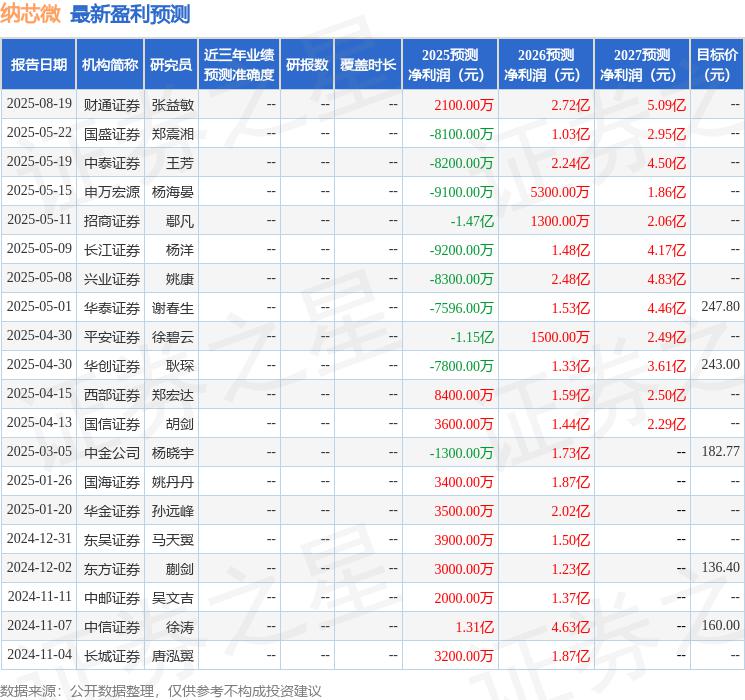Click 东方证券 institution name

pos(112,569)
